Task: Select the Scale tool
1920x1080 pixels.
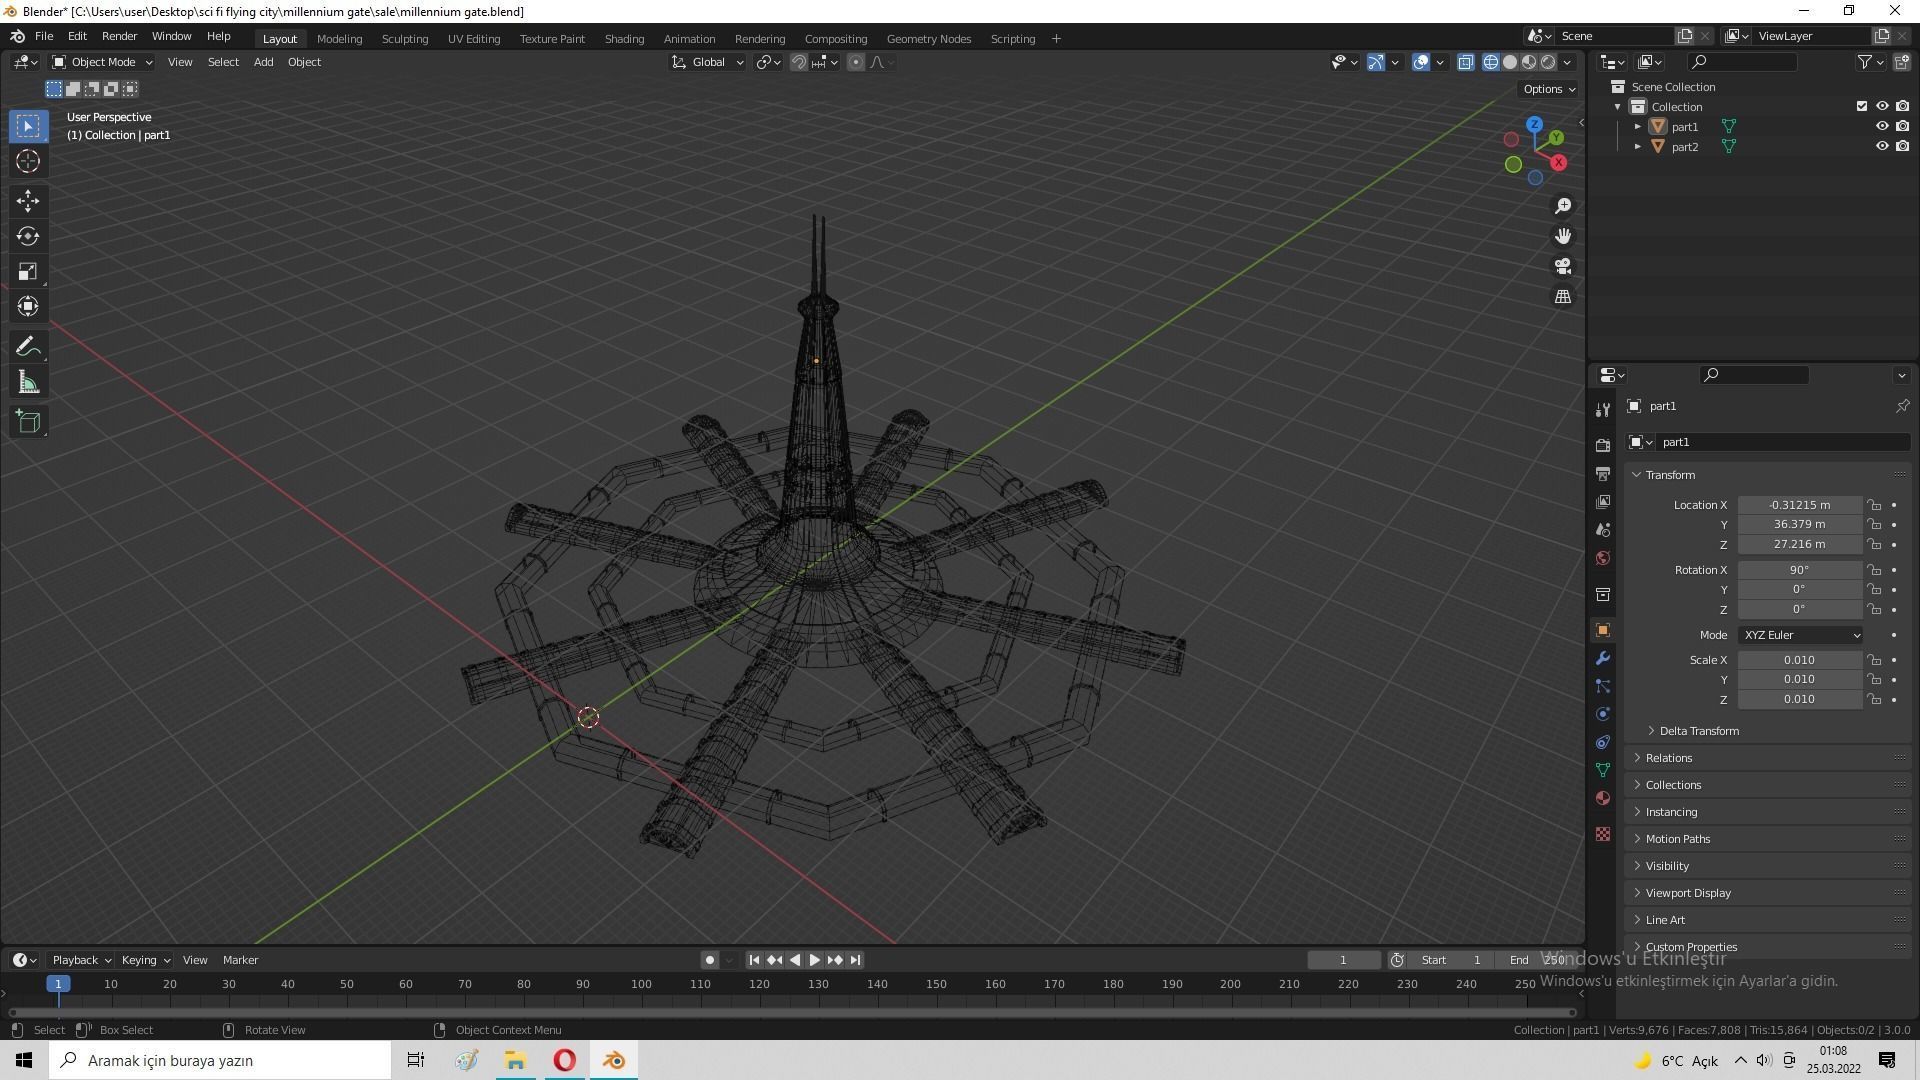Action: point(28,272)
